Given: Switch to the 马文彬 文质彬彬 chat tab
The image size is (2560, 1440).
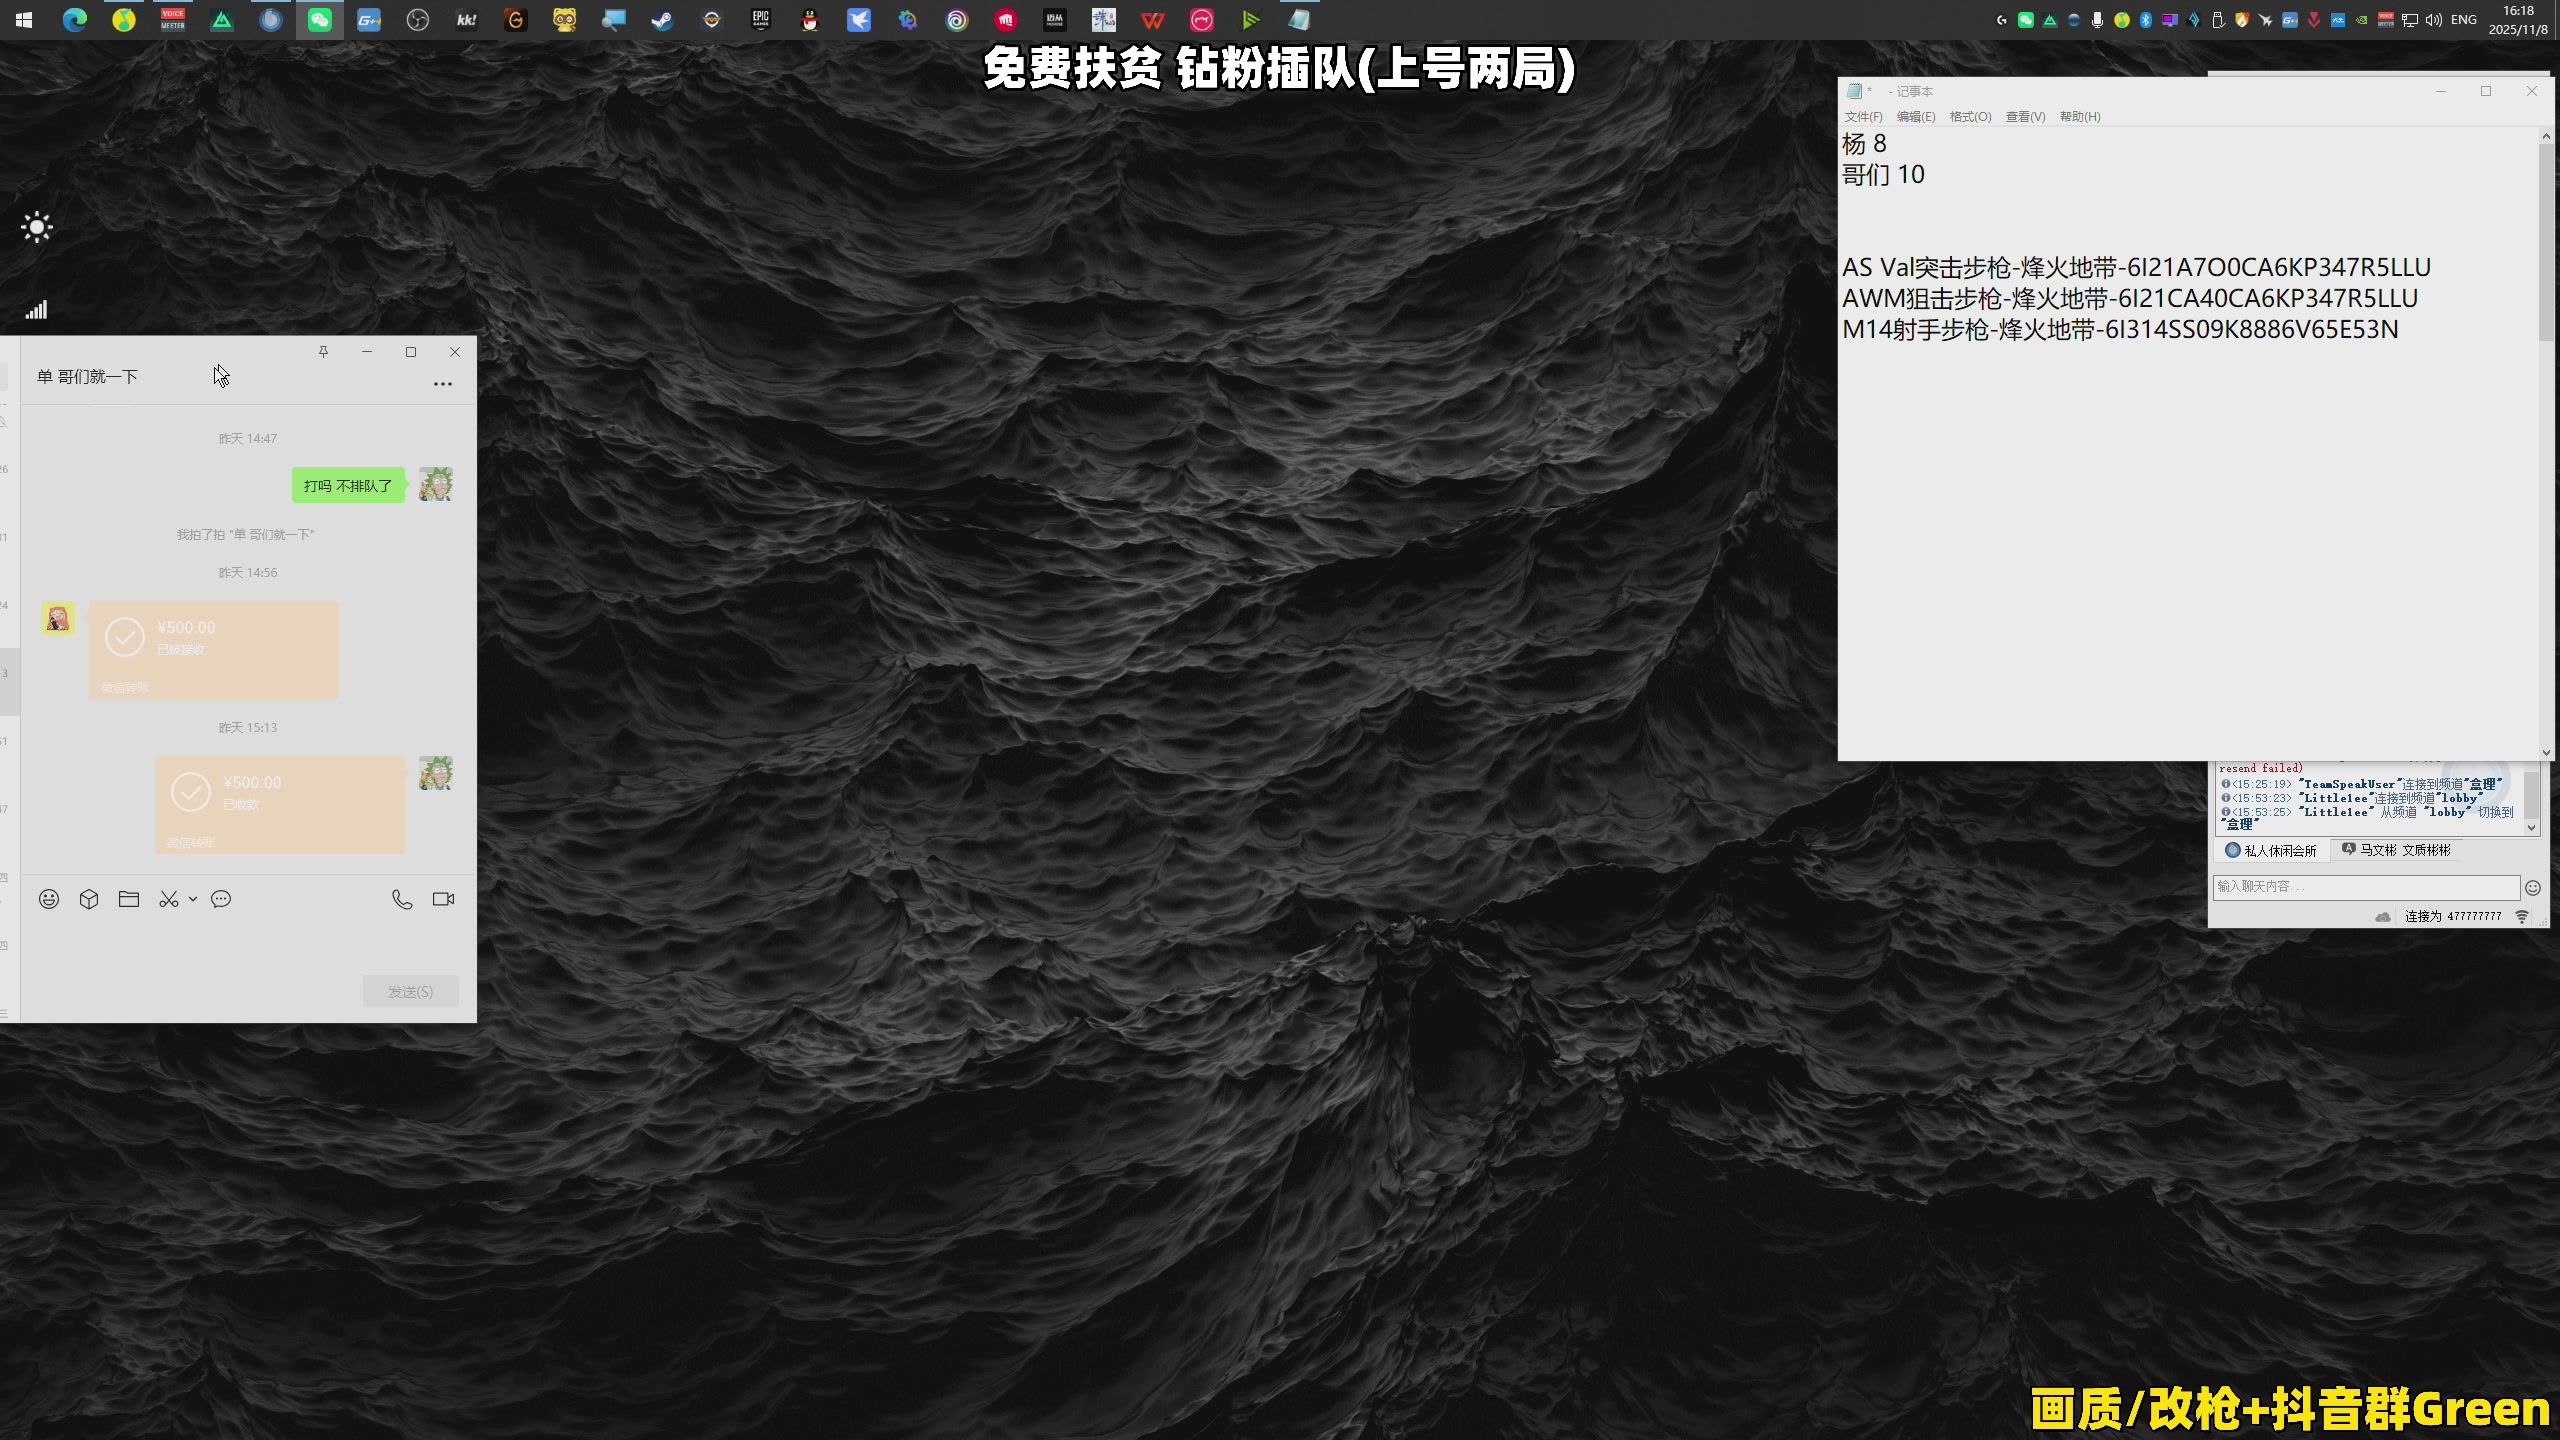Looking at the screenshot, I should (2396, 850).
